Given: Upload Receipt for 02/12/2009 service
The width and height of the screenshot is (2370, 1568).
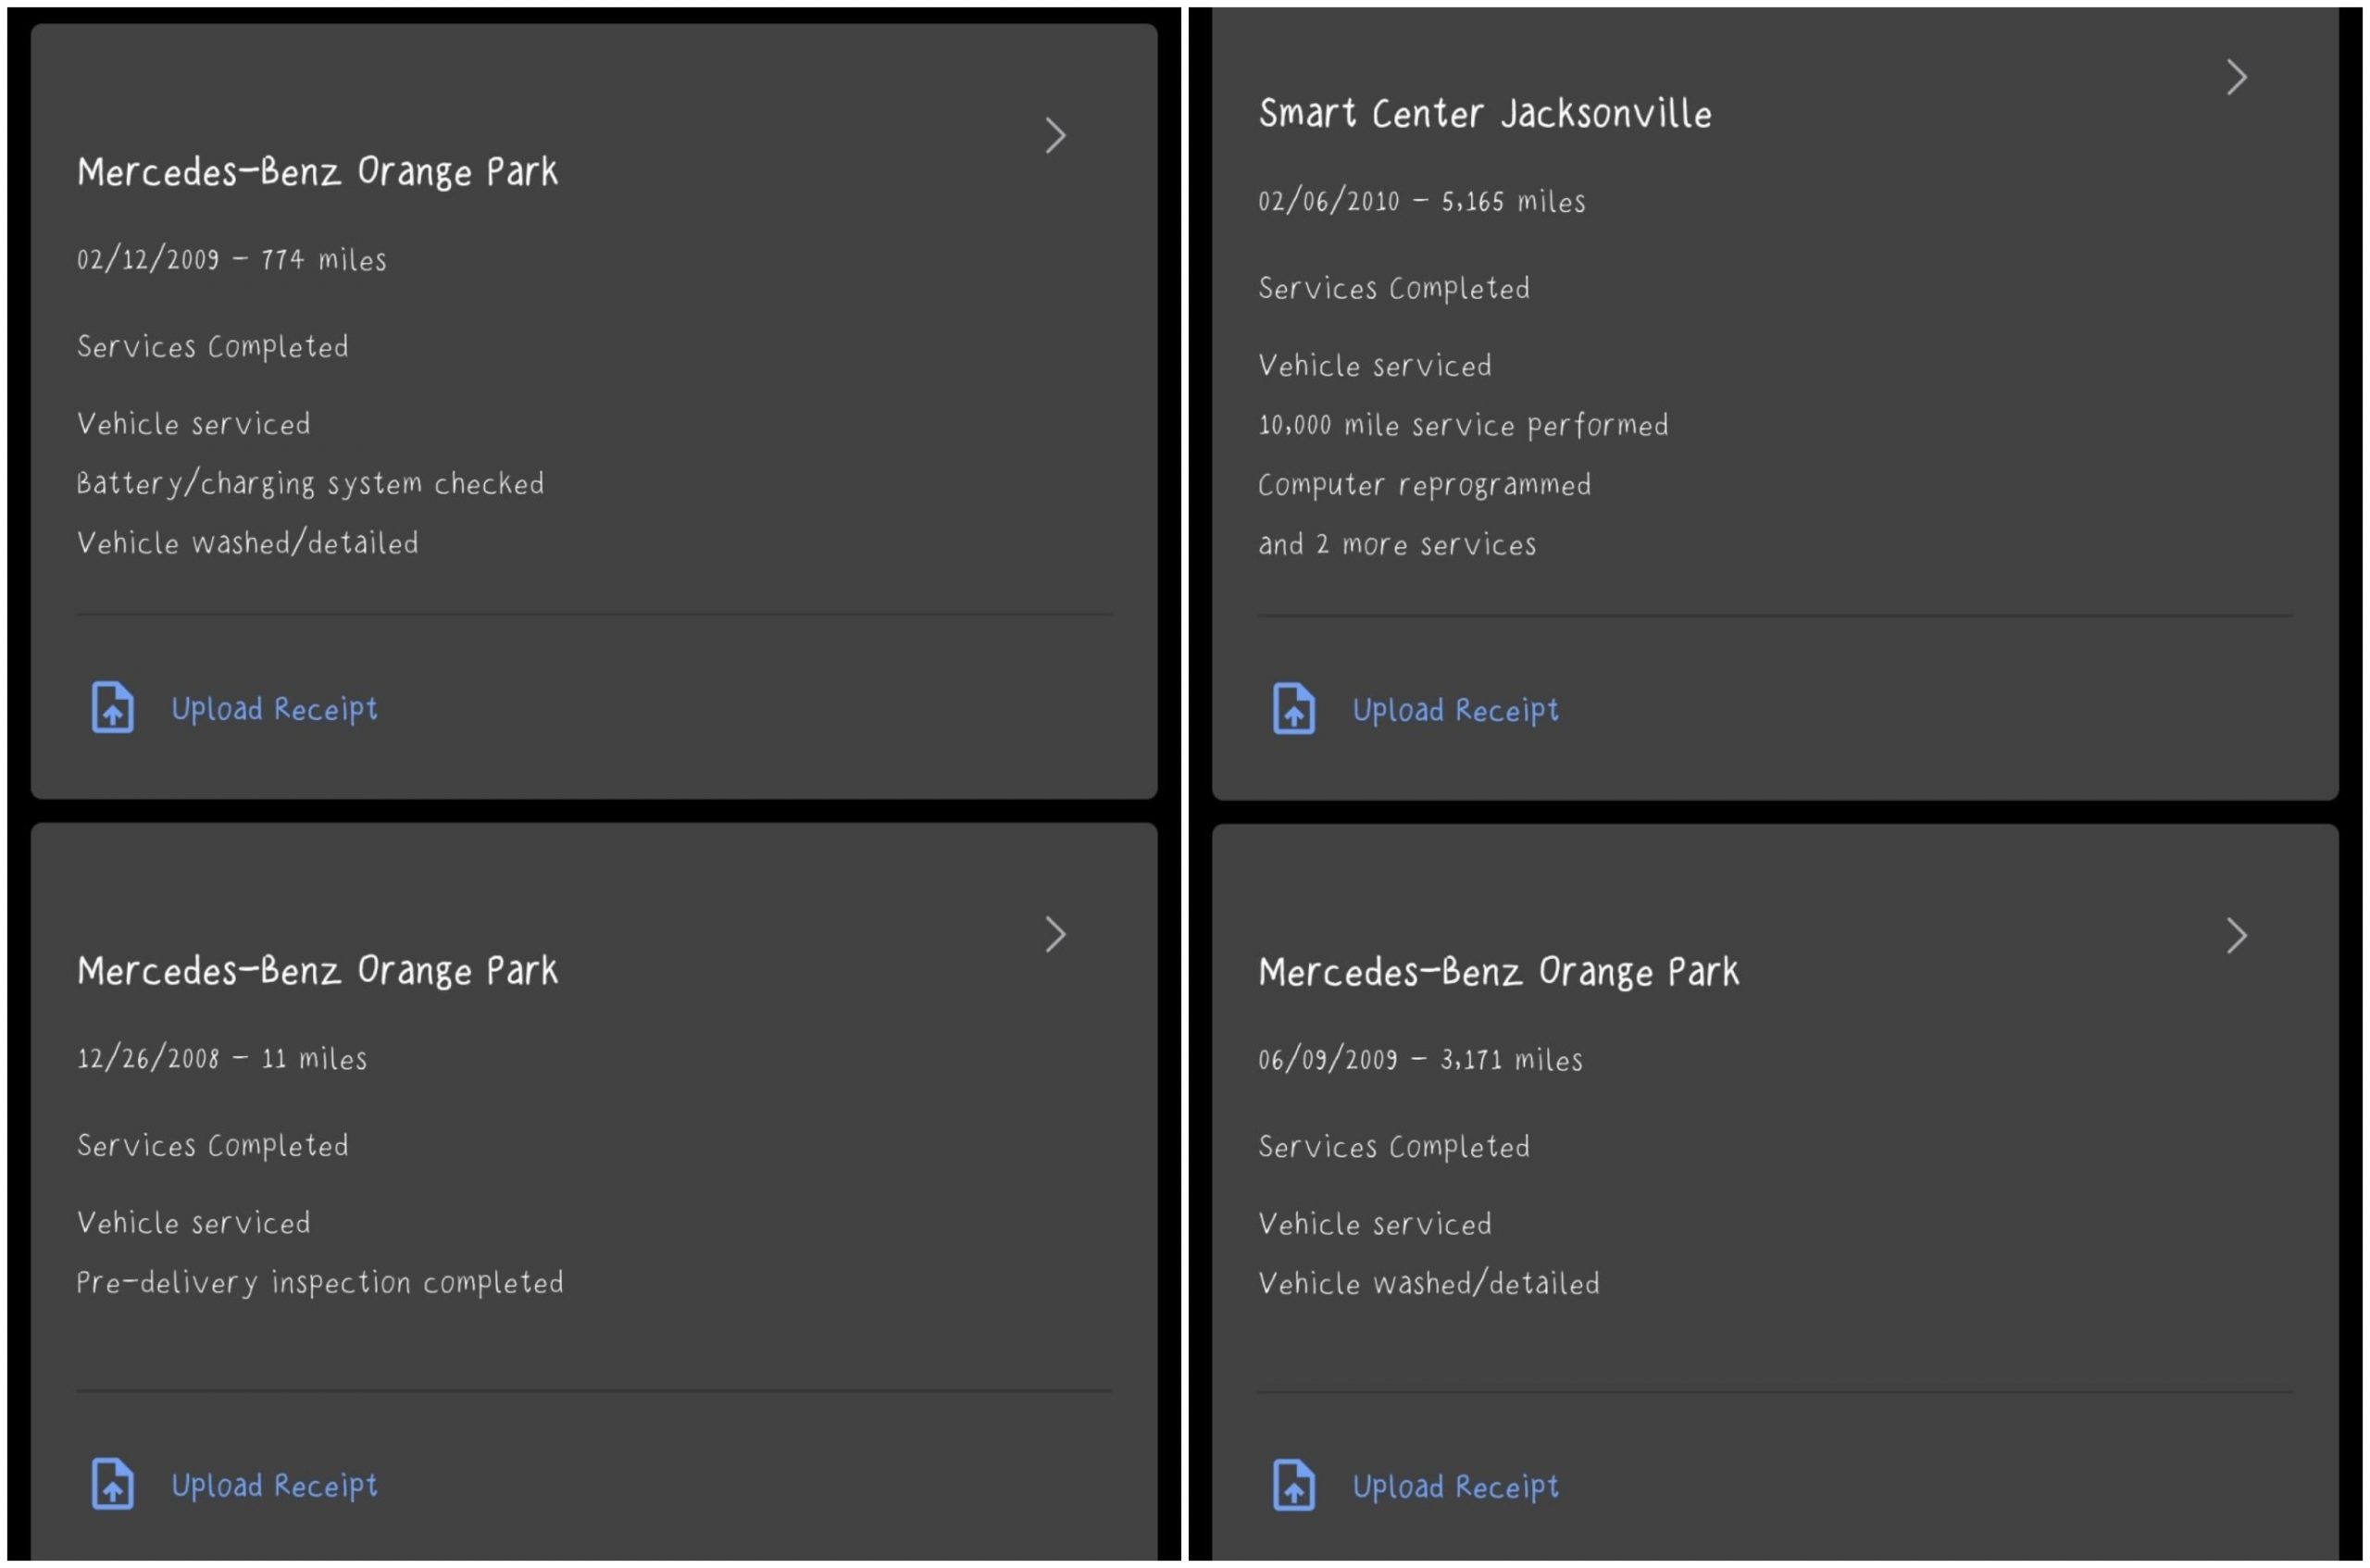Looking at the screenshot, I should click(275, 709).
